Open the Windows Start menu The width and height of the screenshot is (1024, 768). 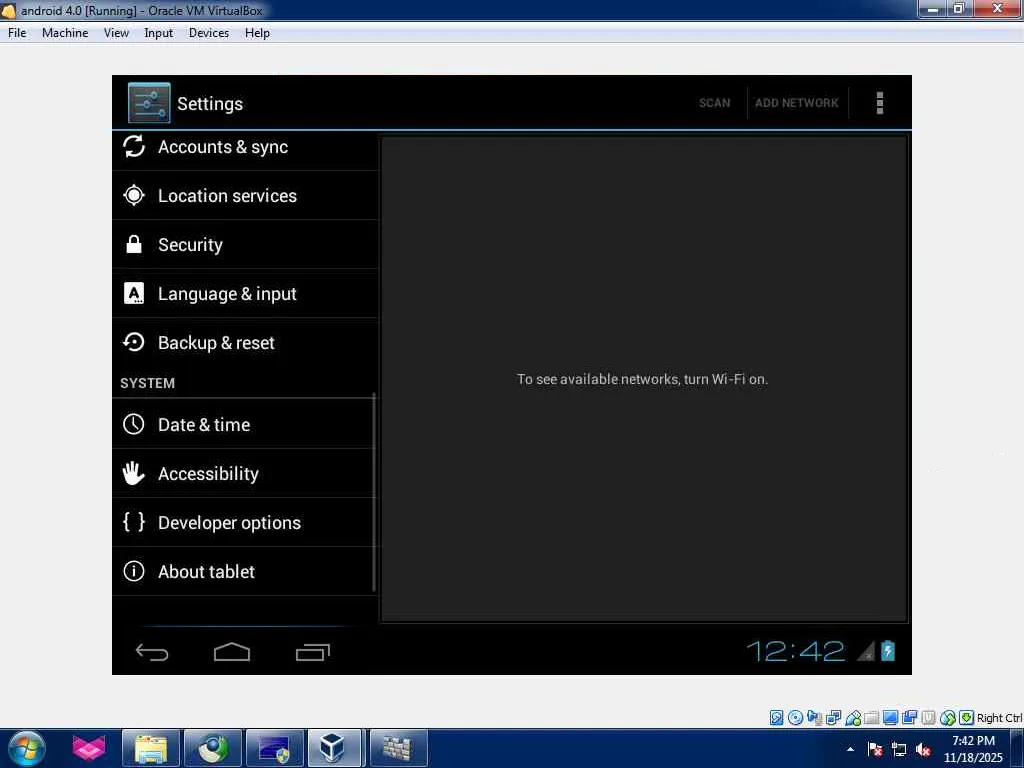pos(26,748)
